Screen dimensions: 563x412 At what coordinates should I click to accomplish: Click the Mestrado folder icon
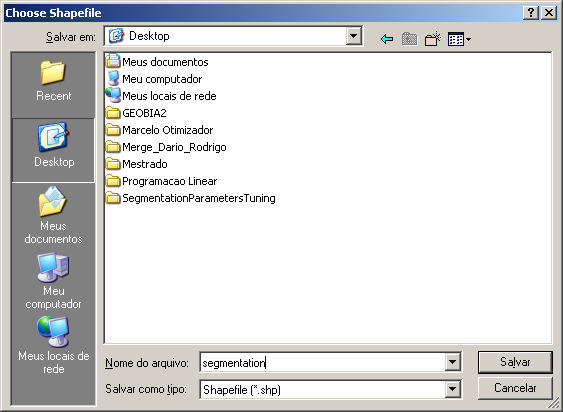[113, 164]
